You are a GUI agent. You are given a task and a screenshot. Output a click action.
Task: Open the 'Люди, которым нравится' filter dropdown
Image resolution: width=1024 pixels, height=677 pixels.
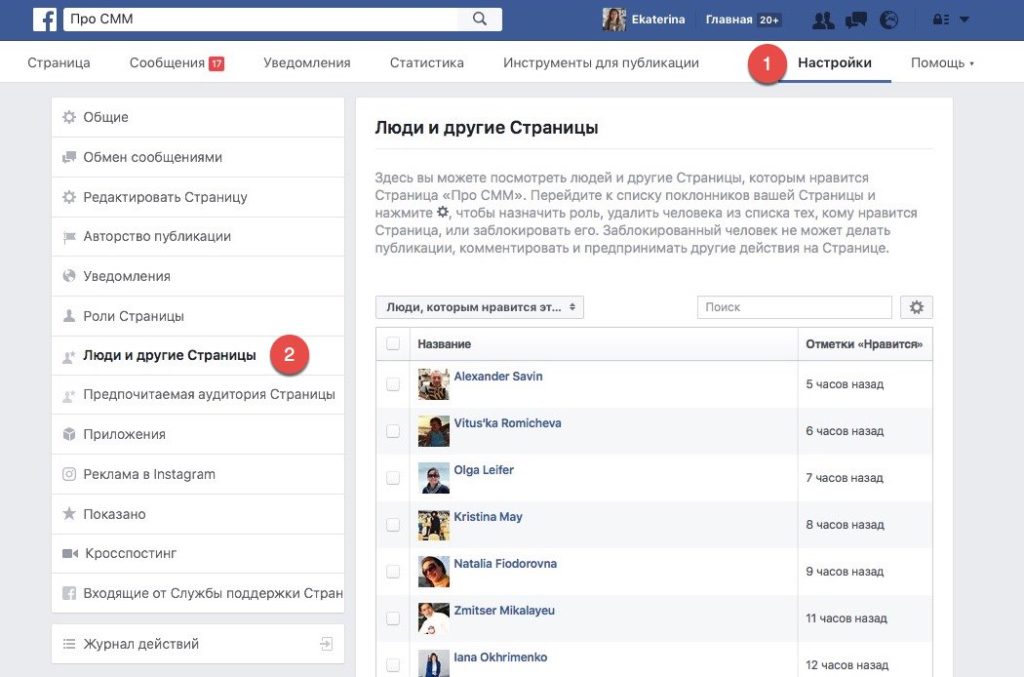coord(479,307)
